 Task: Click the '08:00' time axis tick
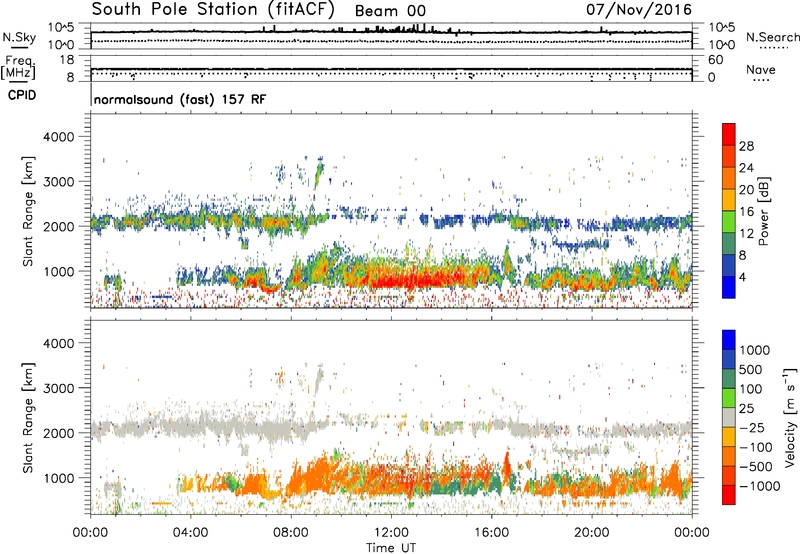point(291,533)
